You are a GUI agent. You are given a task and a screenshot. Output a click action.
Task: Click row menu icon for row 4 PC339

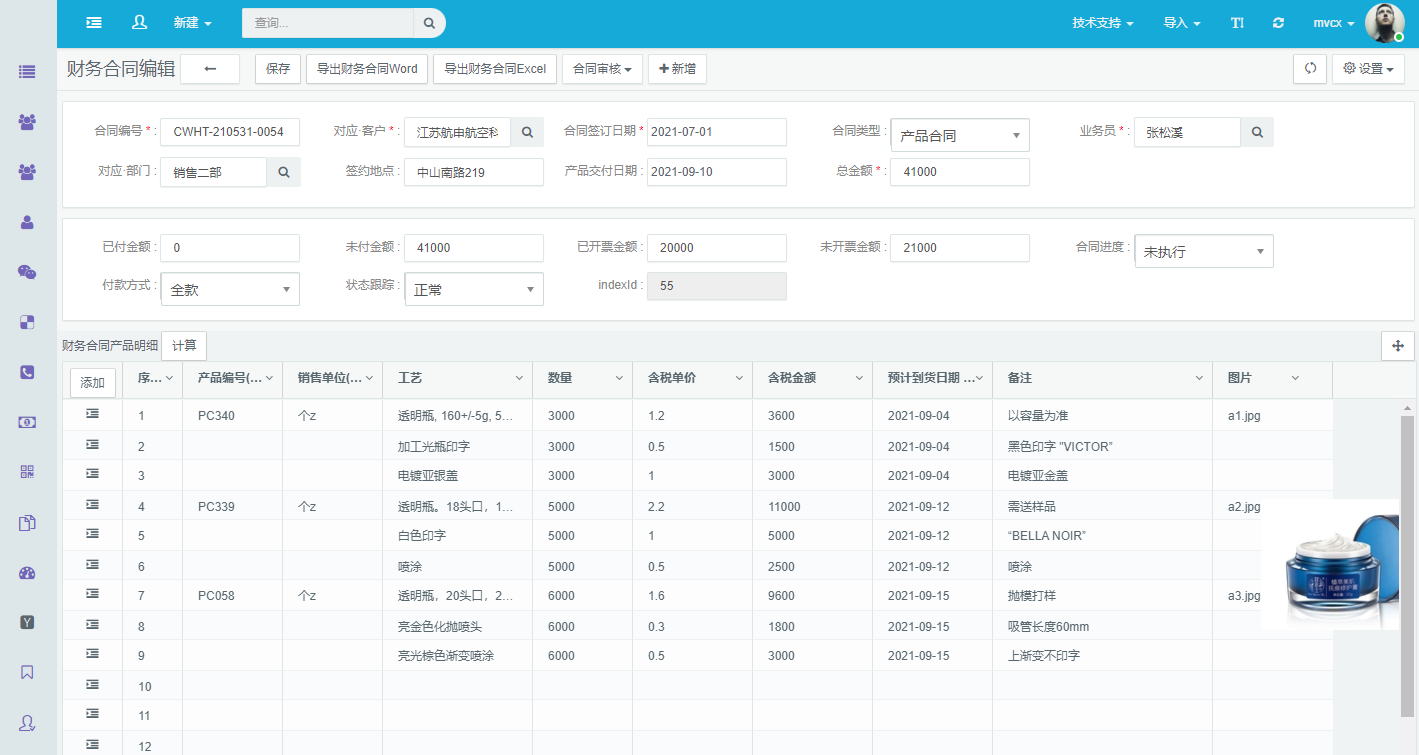[93, 504]
